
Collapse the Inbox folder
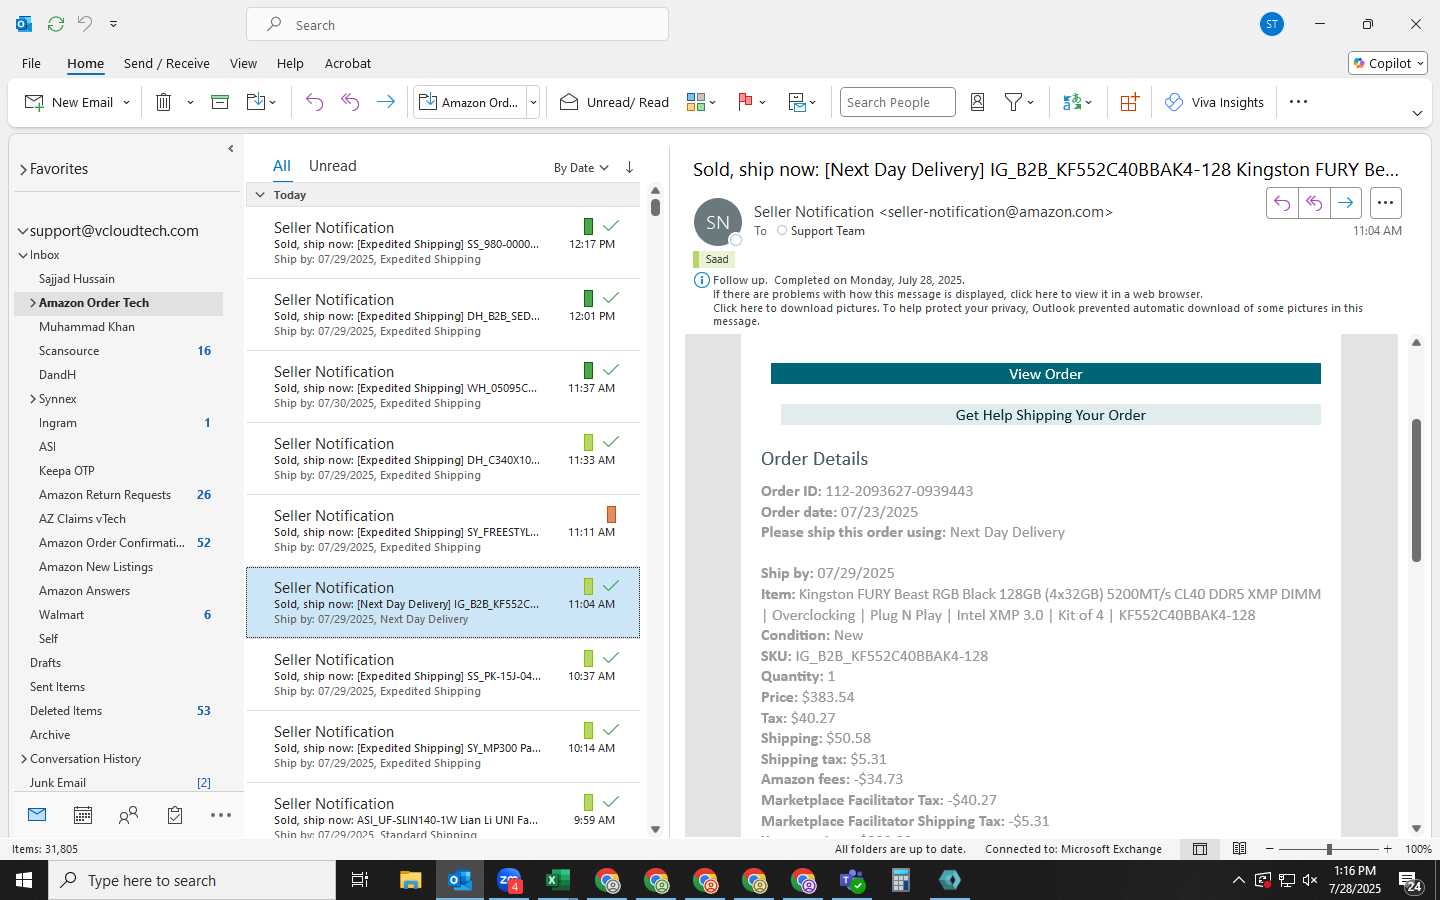pyautogui.click(x=23, y=255)
